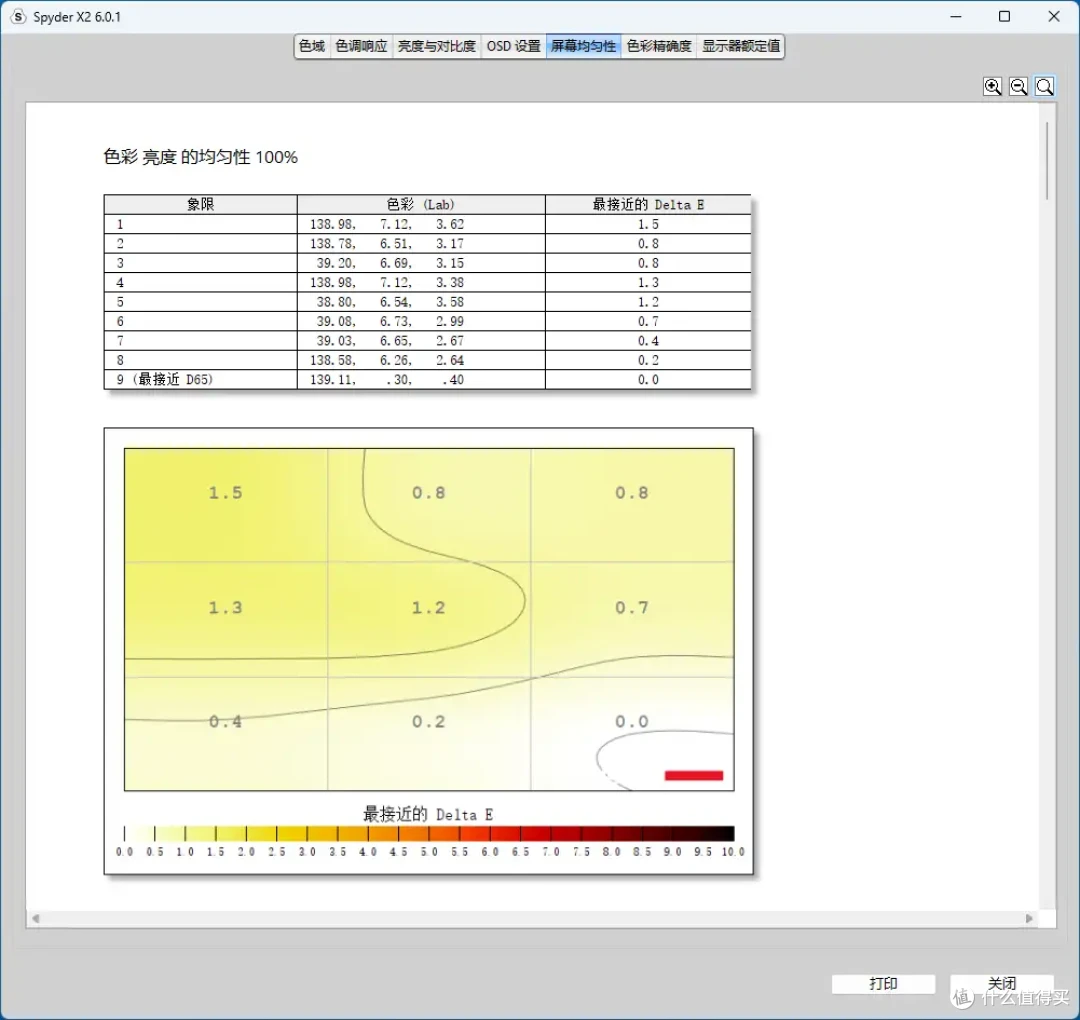The width and height of the screenshot is (1080, 1020).
Task: Click the 关闭 button
Action: pyautogui.click(x=1001, y=983)
